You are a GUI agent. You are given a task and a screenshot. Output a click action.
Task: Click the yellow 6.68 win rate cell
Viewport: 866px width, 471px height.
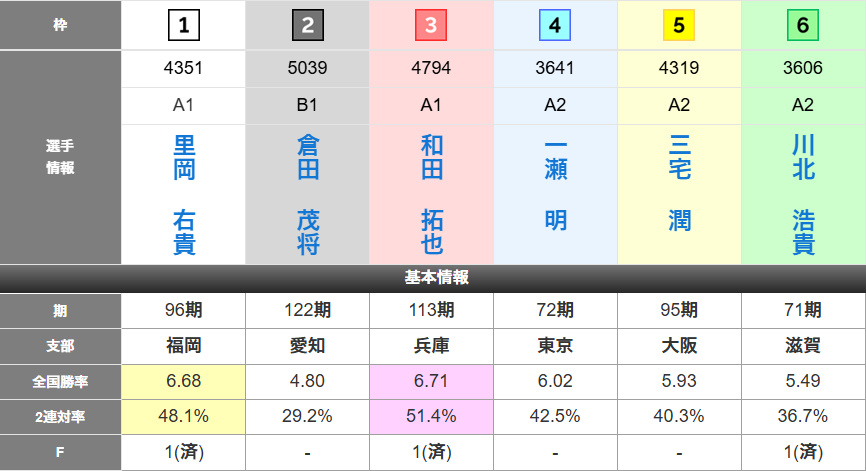[x=184, y=381]
